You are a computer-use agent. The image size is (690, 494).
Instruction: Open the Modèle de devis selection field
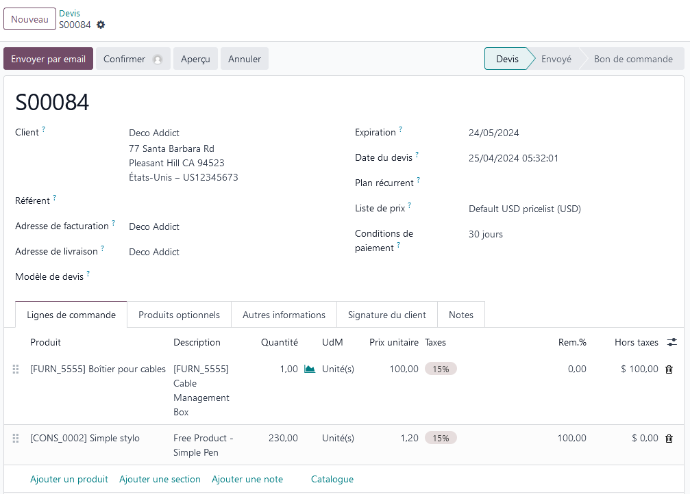pyautogui.click(x=200, y=276)
